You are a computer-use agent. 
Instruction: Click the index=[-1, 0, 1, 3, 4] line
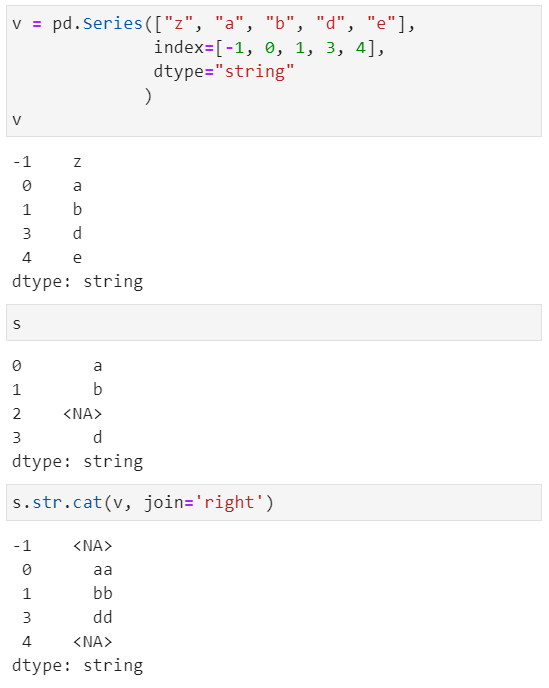[x=269, y=47]
